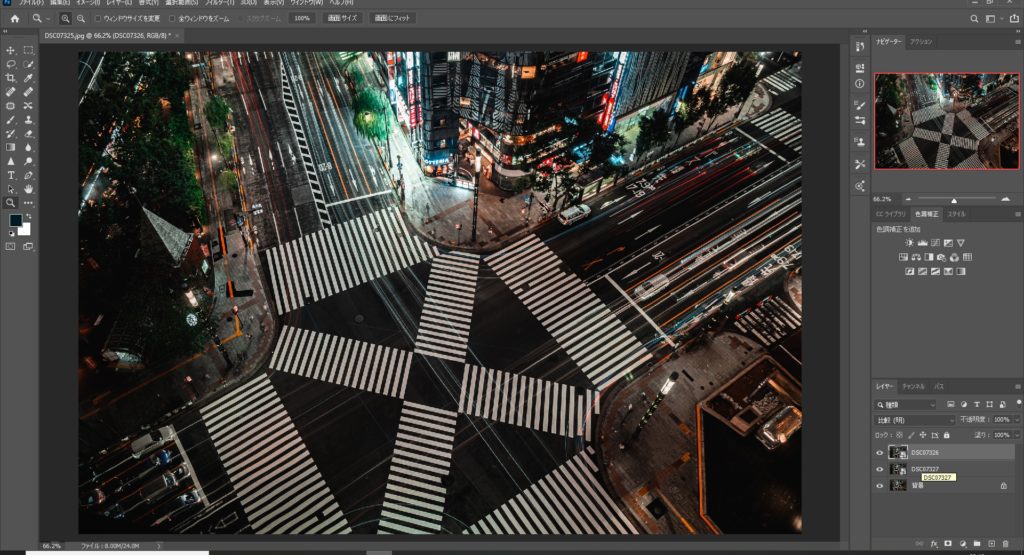Click the 100% zoom button
The image size is (1024, 555).
click(x=302, y=18)
